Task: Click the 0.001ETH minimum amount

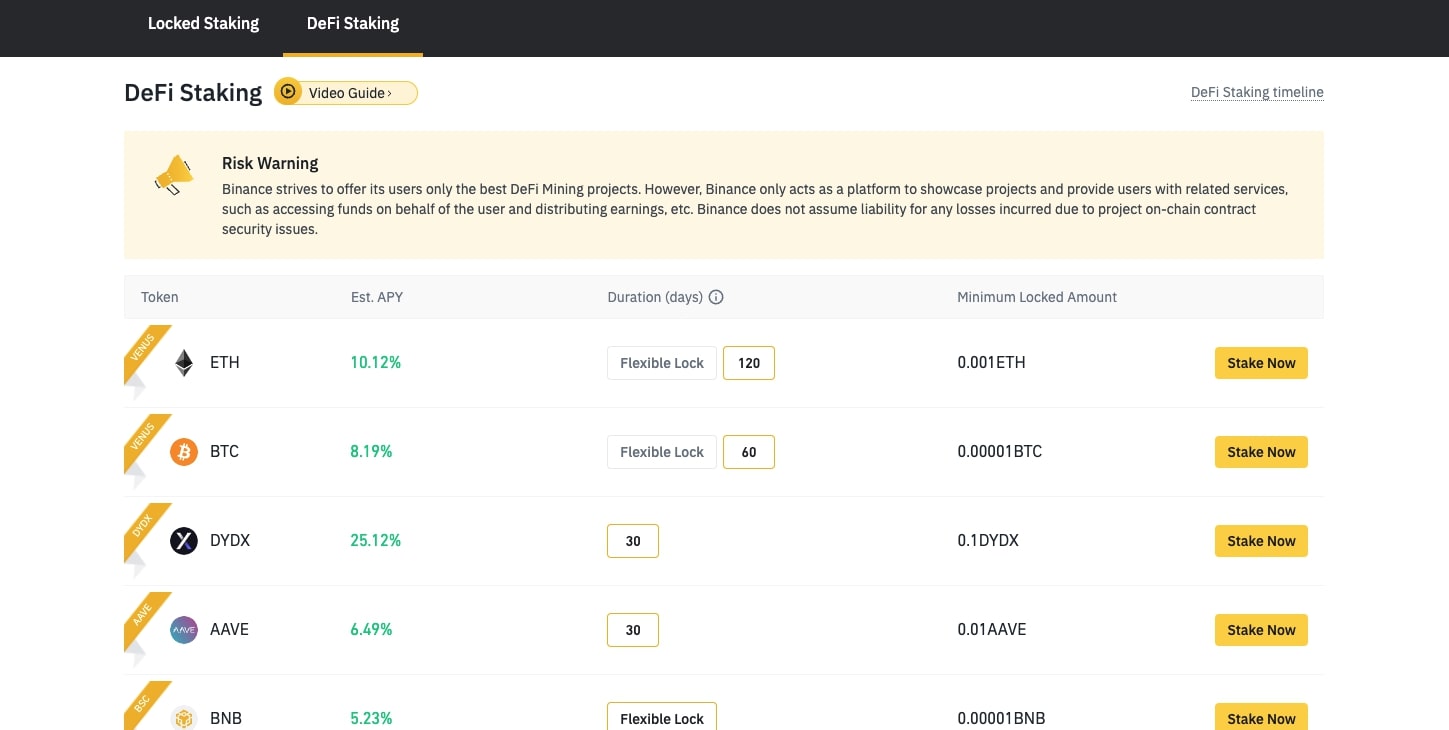Action: [x=991, y=362]
